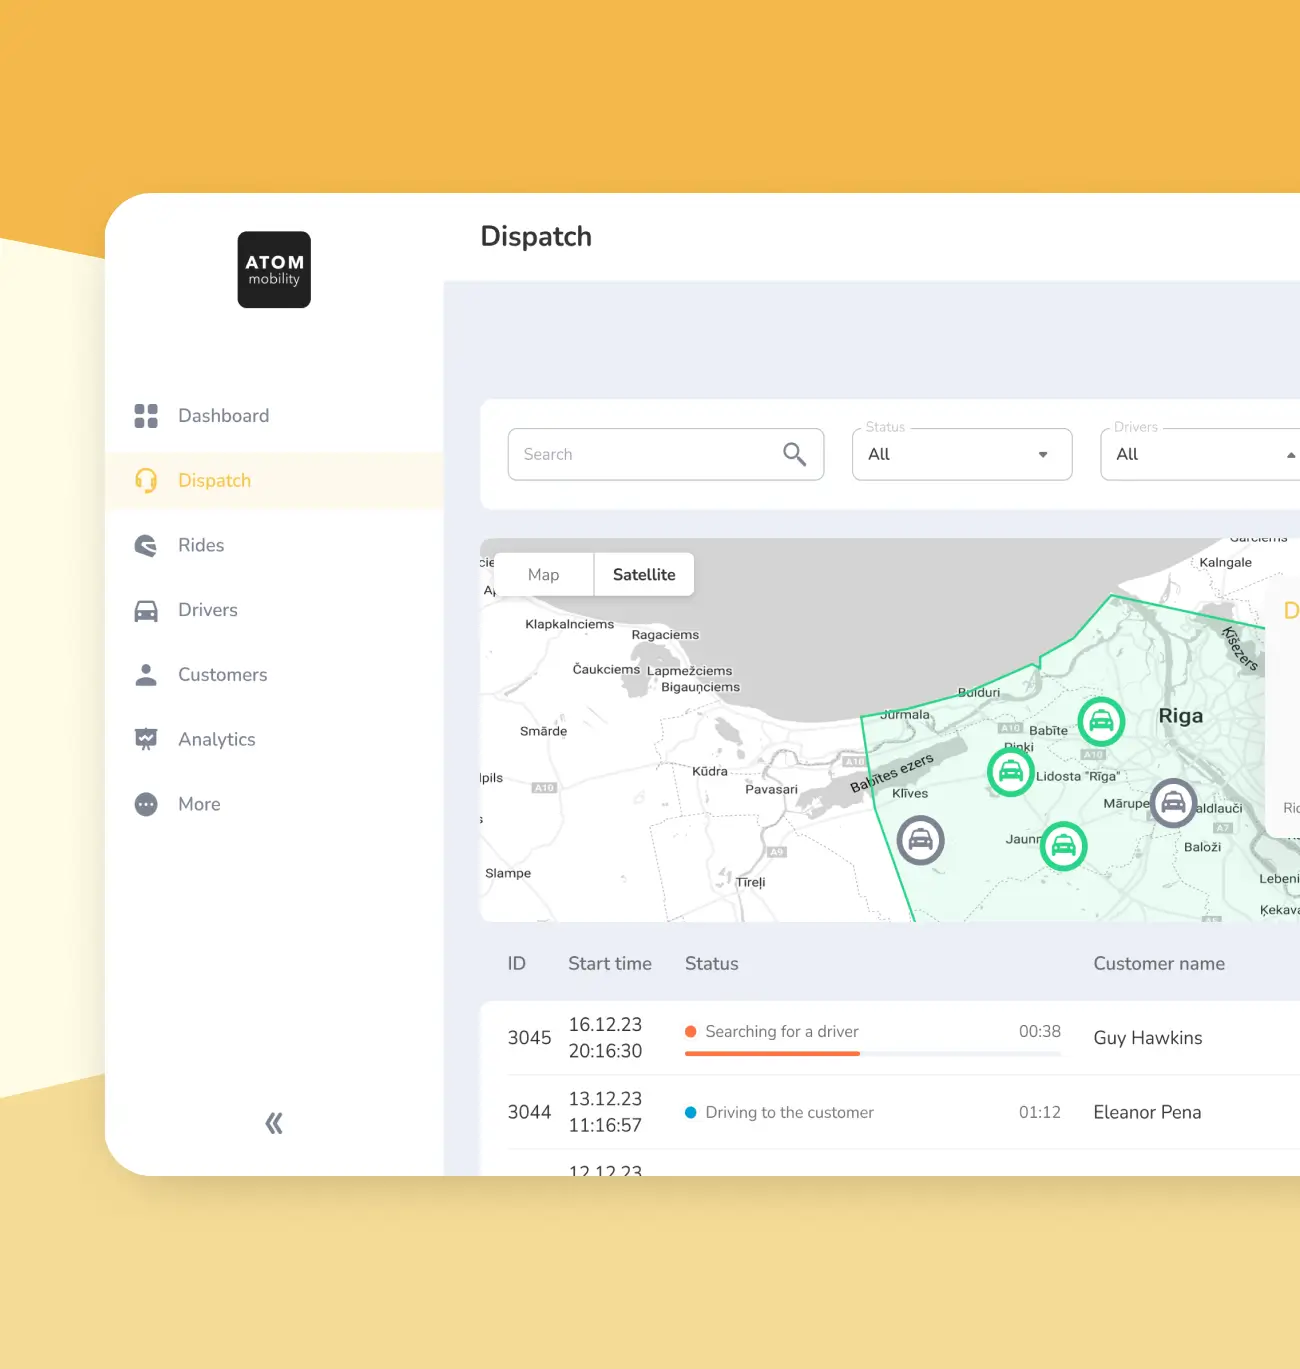Click the ATOM mobility logo
This screenshot has height=1369, width=1300.
(x=273, y=270)
